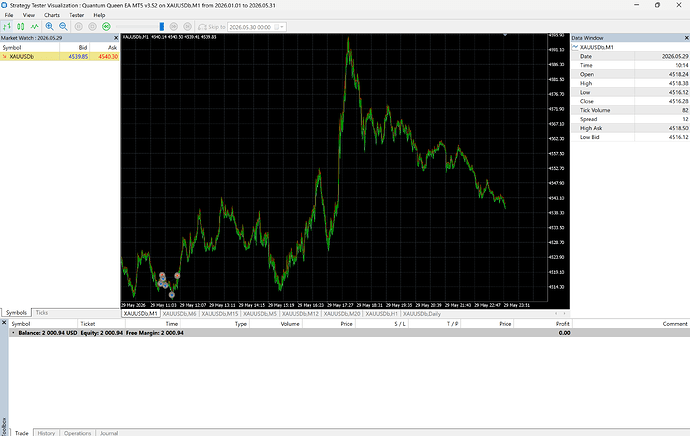The height and width of the screenshot is (436, 690).
Task: Click the Spread row in Data Window
Action: (x=630, y=119)
